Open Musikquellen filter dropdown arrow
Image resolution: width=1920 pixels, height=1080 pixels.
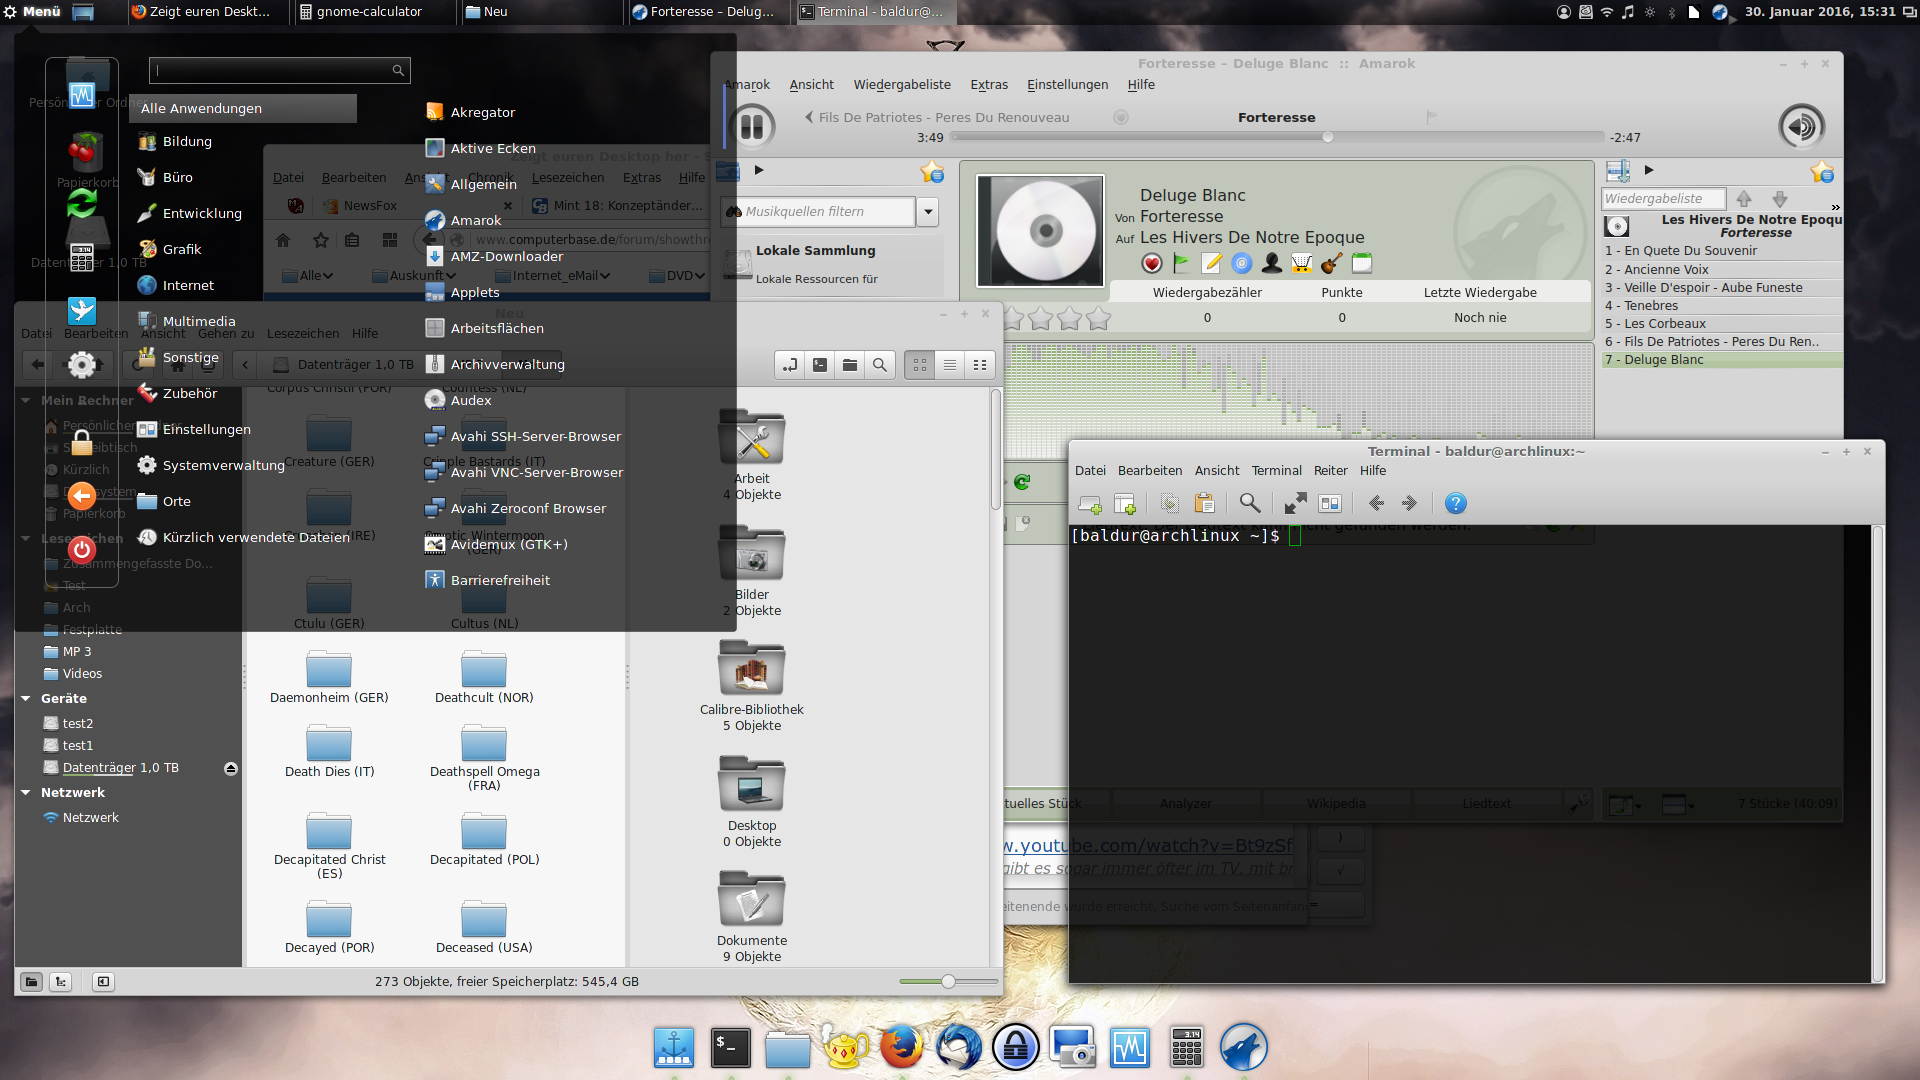tap(928, 211)
